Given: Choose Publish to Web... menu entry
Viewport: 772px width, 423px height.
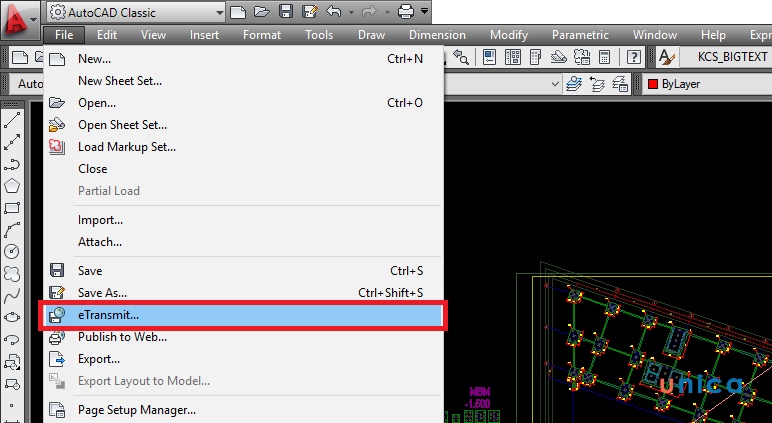Looking at the screenshot, I should (243, 337).
